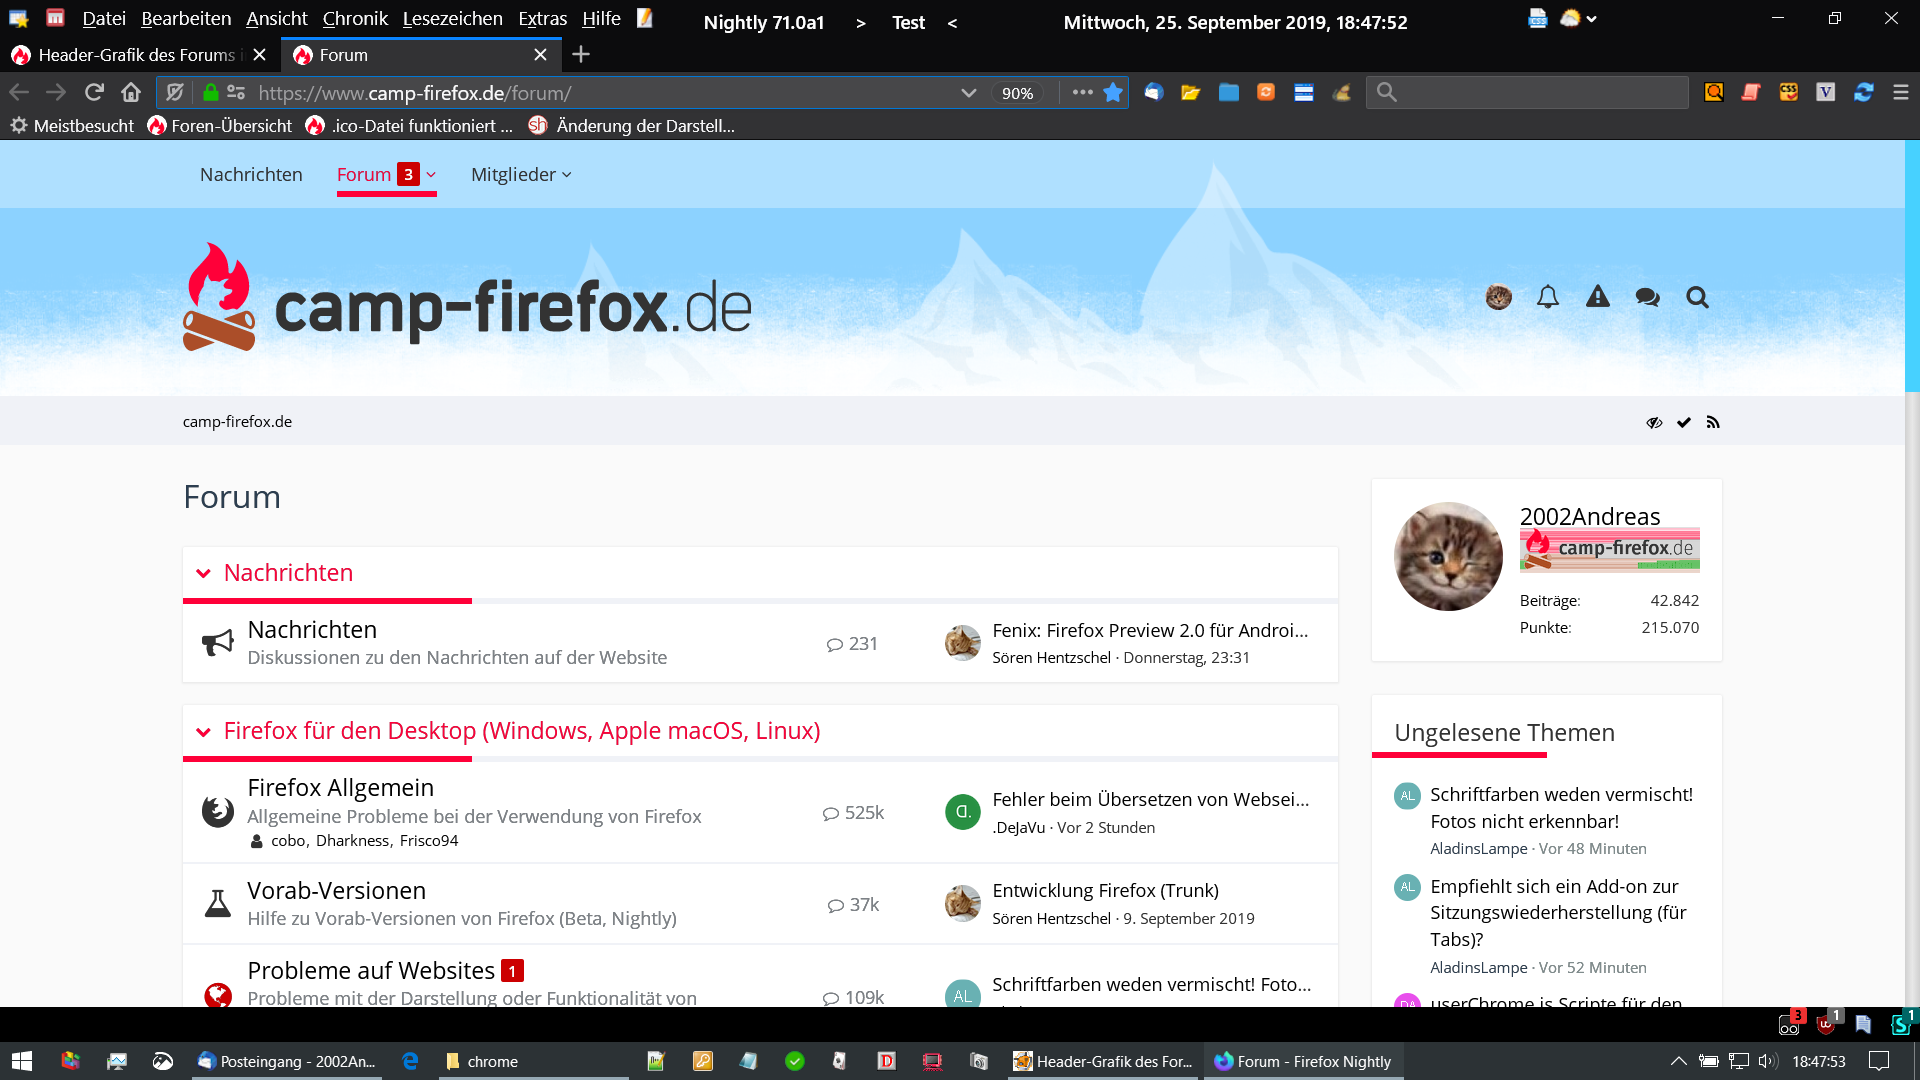Collapse the Firefox für den Desktop category
This screenshot has height=1080, width=1920.
click(203, 731)
